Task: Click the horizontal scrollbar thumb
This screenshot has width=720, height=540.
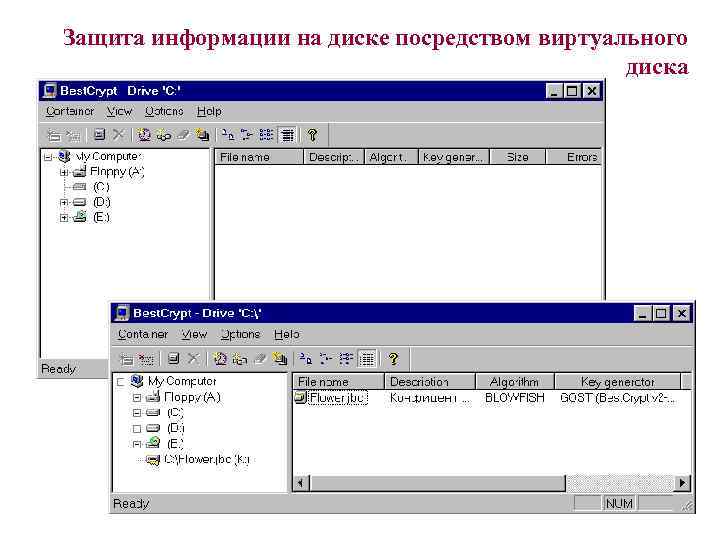Action: [438, 483]
